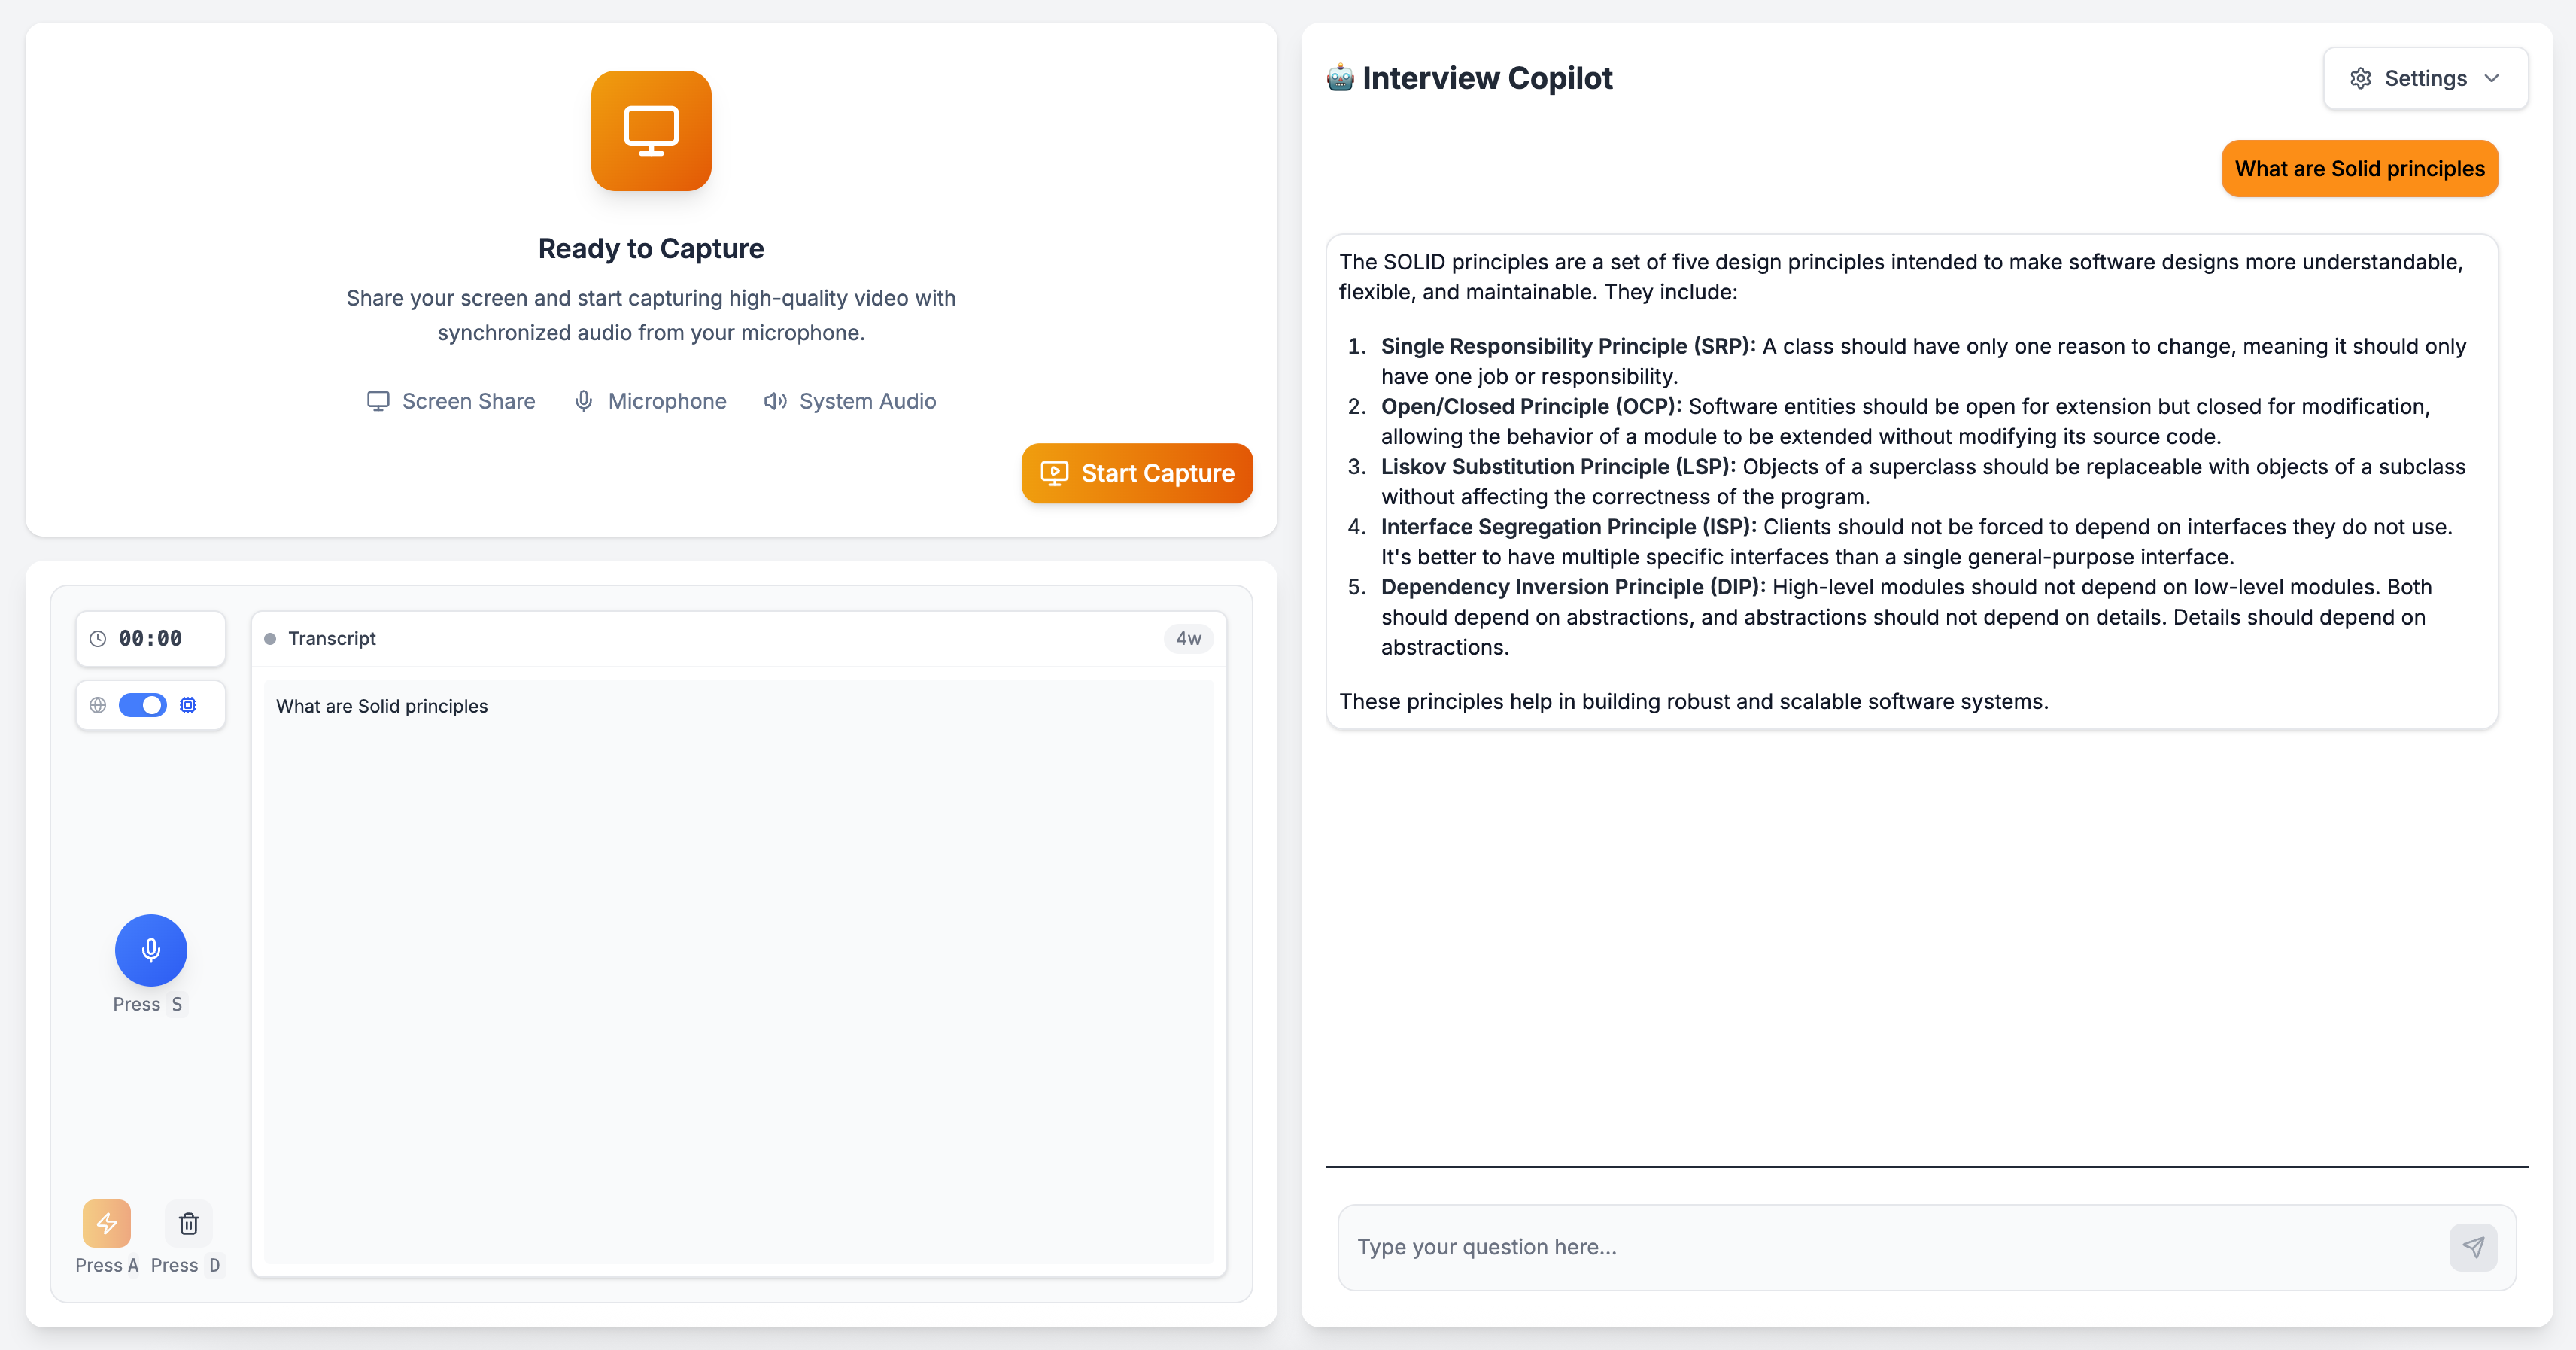Send the question with paper plane icon
This screenshot has width=2576, height=1350.
coord(2474,1247)
